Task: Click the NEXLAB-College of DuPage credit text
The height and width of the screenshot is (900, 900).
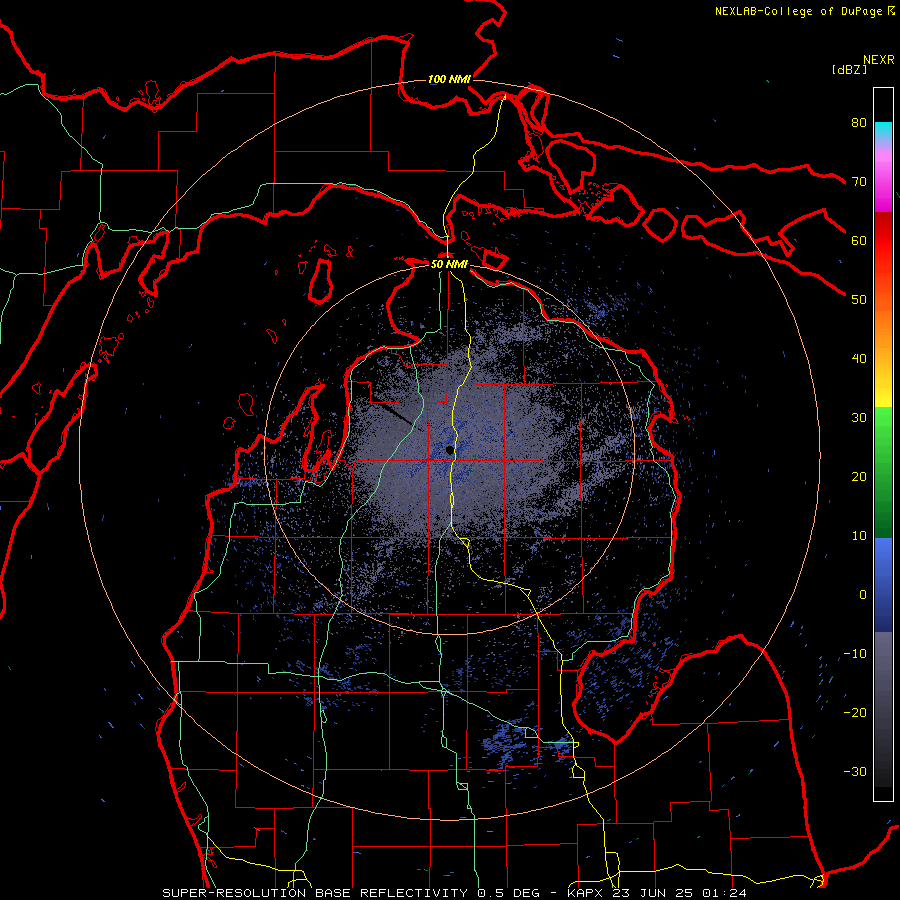Action: [798, 11]
